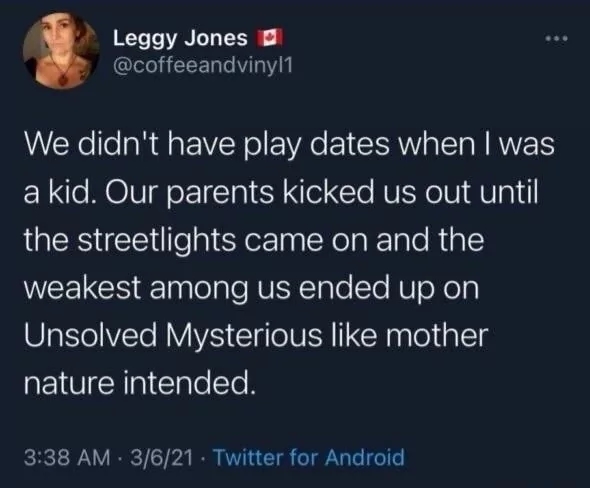Click the word "streetlights" in the tweet
590x488 pixels.
coord(157,241)
